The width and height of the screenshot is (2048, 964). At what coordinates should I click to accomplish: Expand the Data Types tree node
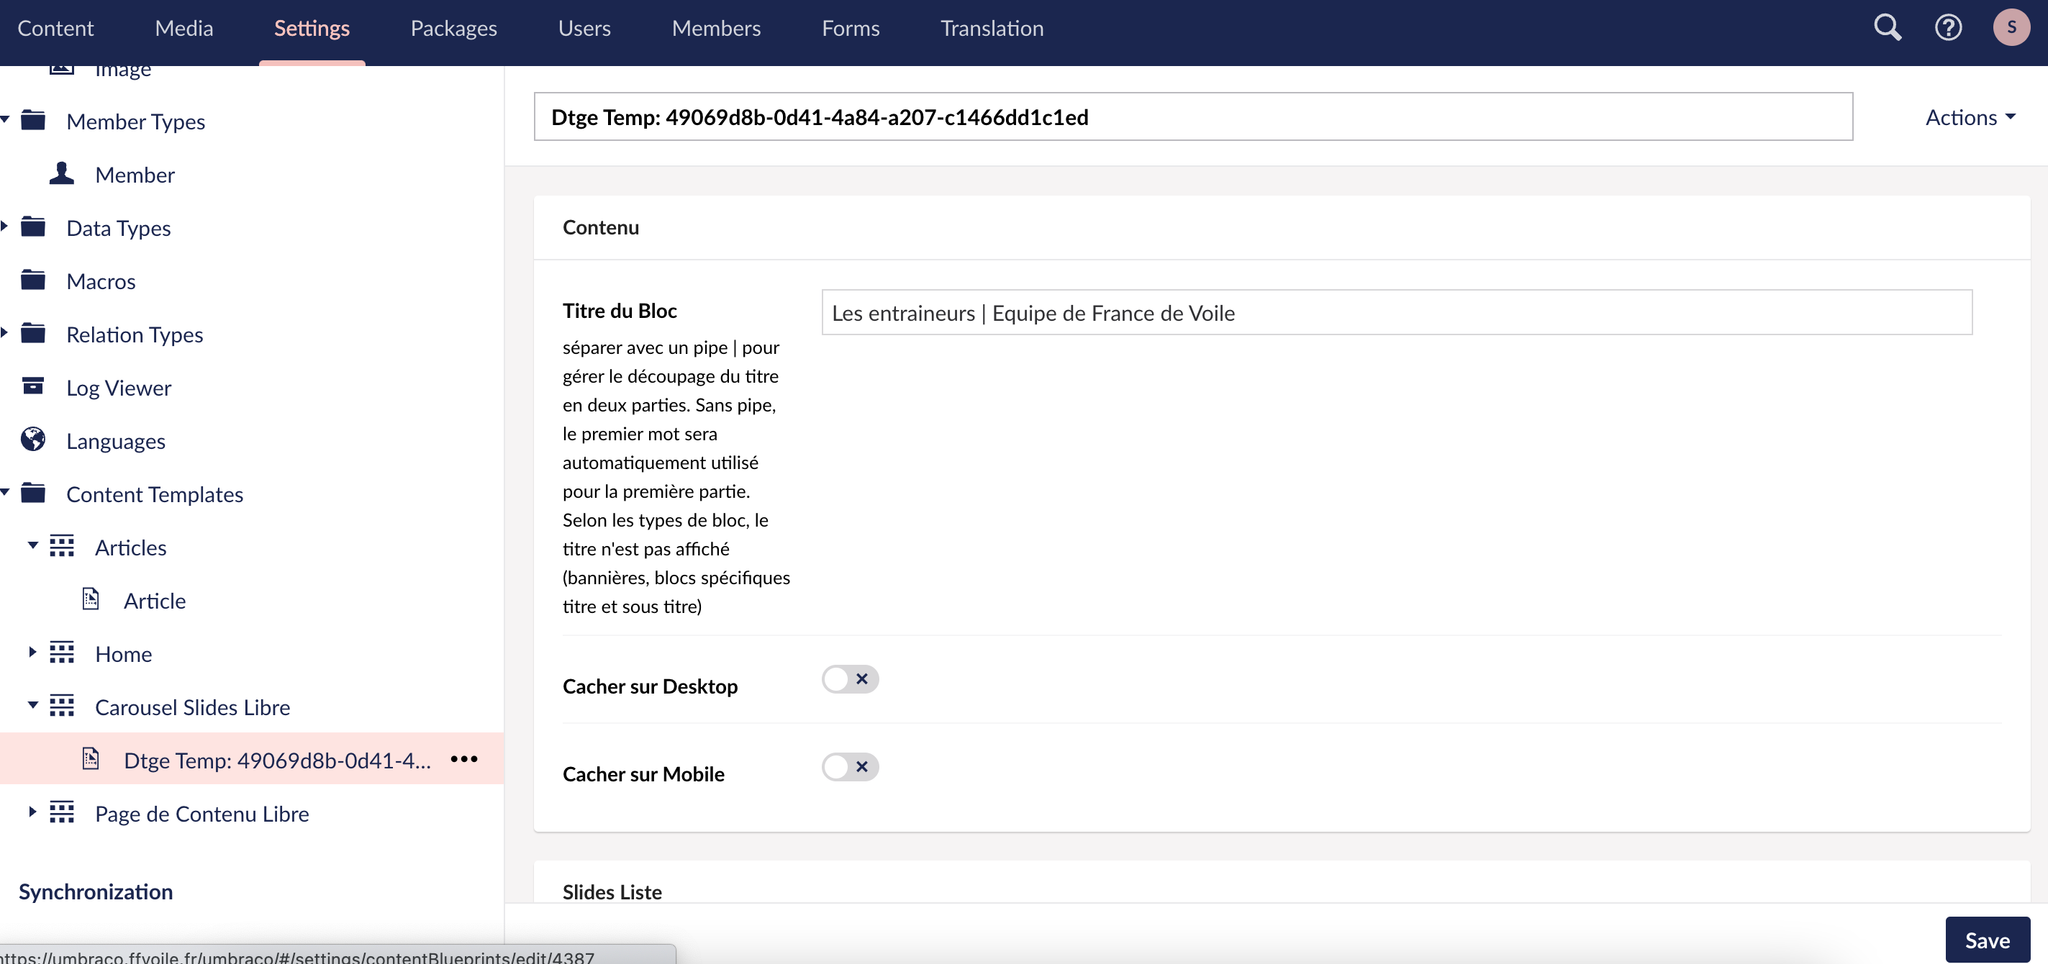point(5,227)
